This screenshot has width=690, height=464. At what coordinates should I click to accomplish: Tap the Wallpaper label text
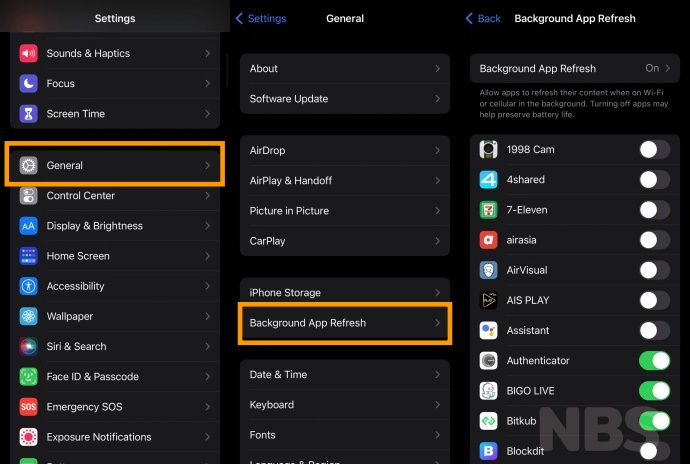[70, 317]
